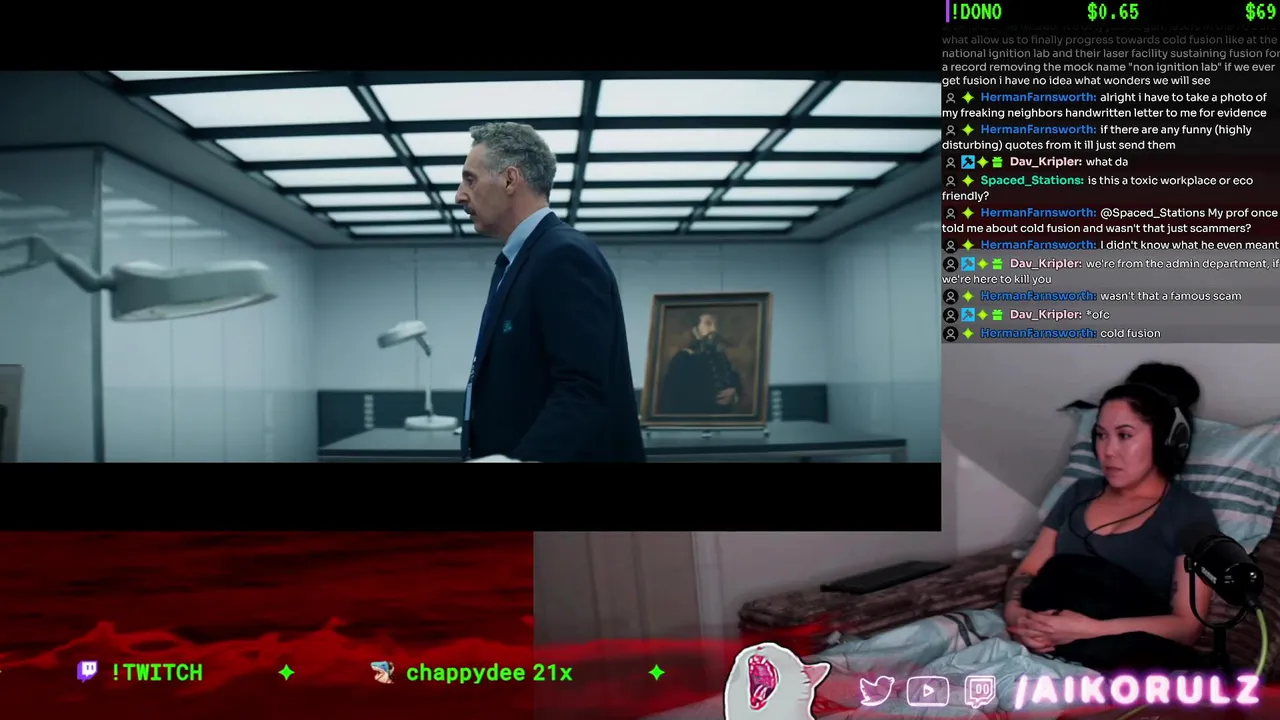The height and width of the screenshot is (720, 1280).
Task: Open HermanFarnsworth's name on the 'cold fusion' message
Action: point(1038,334)
